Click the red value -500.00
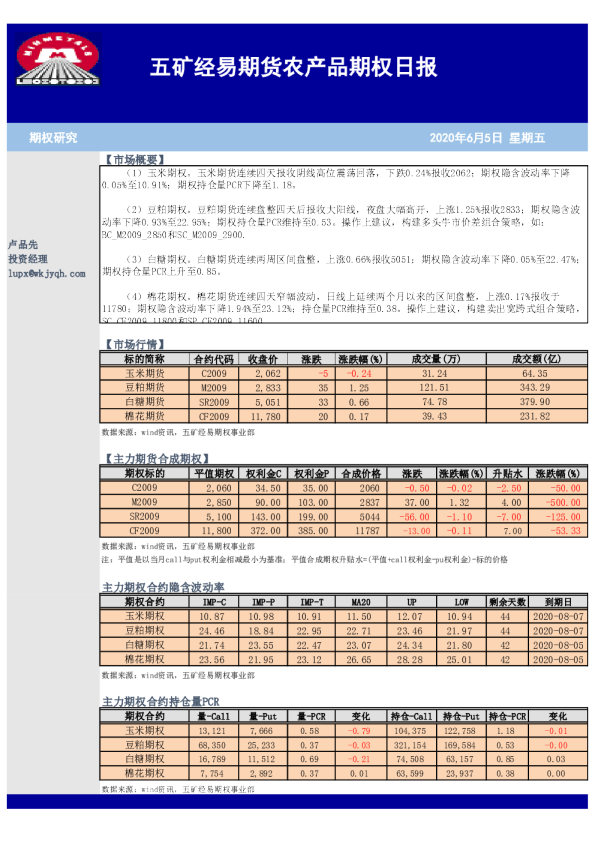This screenshot has width=595, height=842. tap(558, 502)
